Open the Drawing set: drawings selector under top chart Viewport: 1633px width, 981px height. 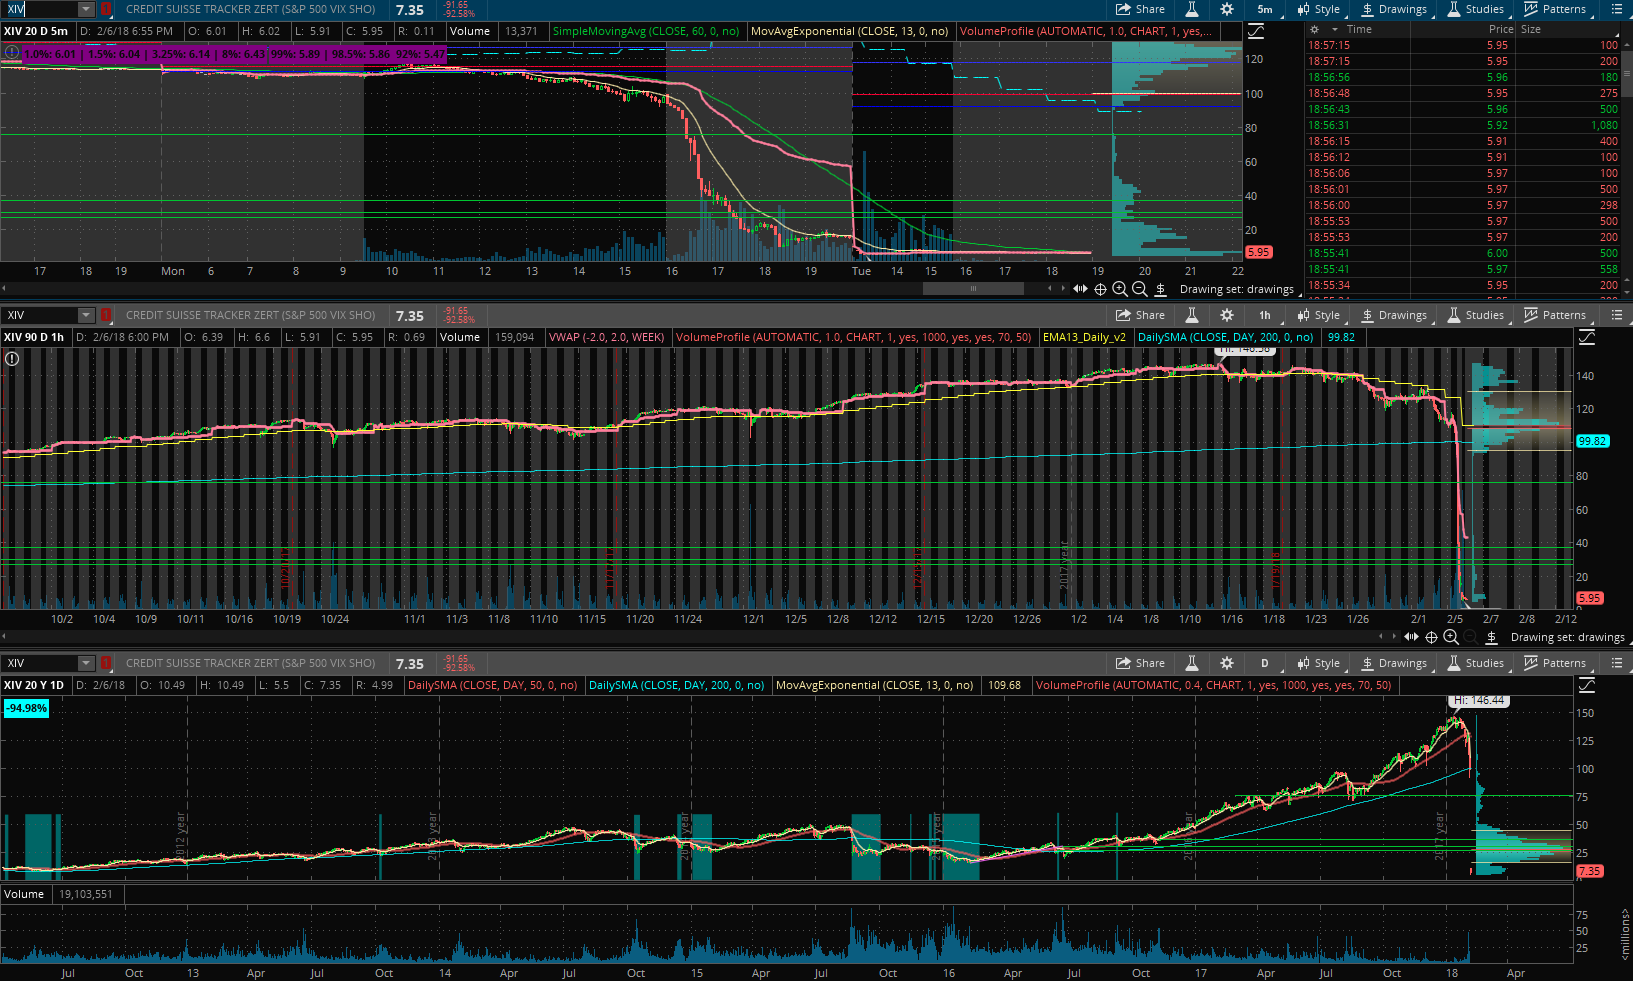click(x=1236, y=289)
